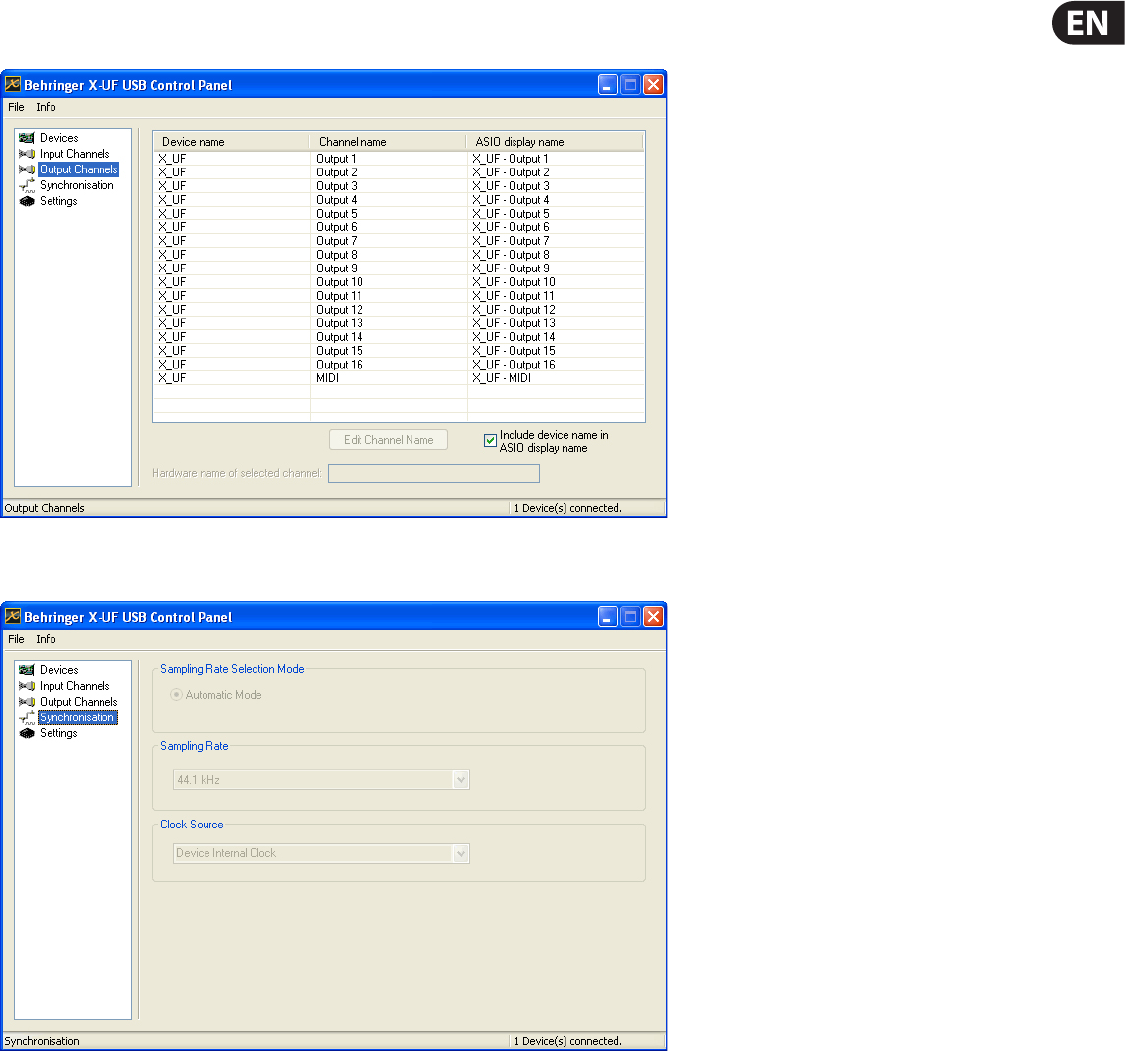
Task: Select the Output 12 channel row
Action: 399,310
